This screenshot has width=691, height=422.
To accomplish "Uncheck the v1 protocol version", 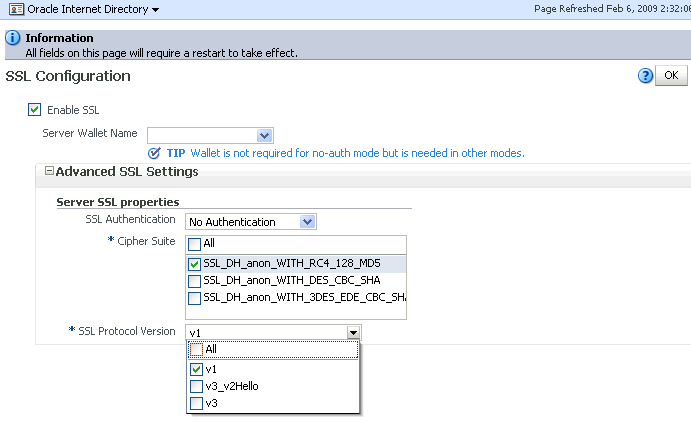I will 196,369.
